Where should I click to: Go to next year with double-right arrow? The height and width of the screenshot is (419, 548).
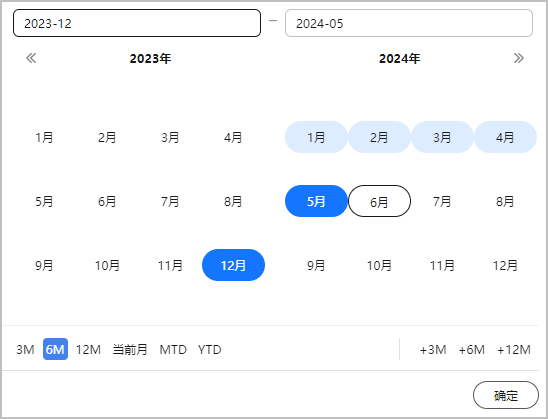519,58
